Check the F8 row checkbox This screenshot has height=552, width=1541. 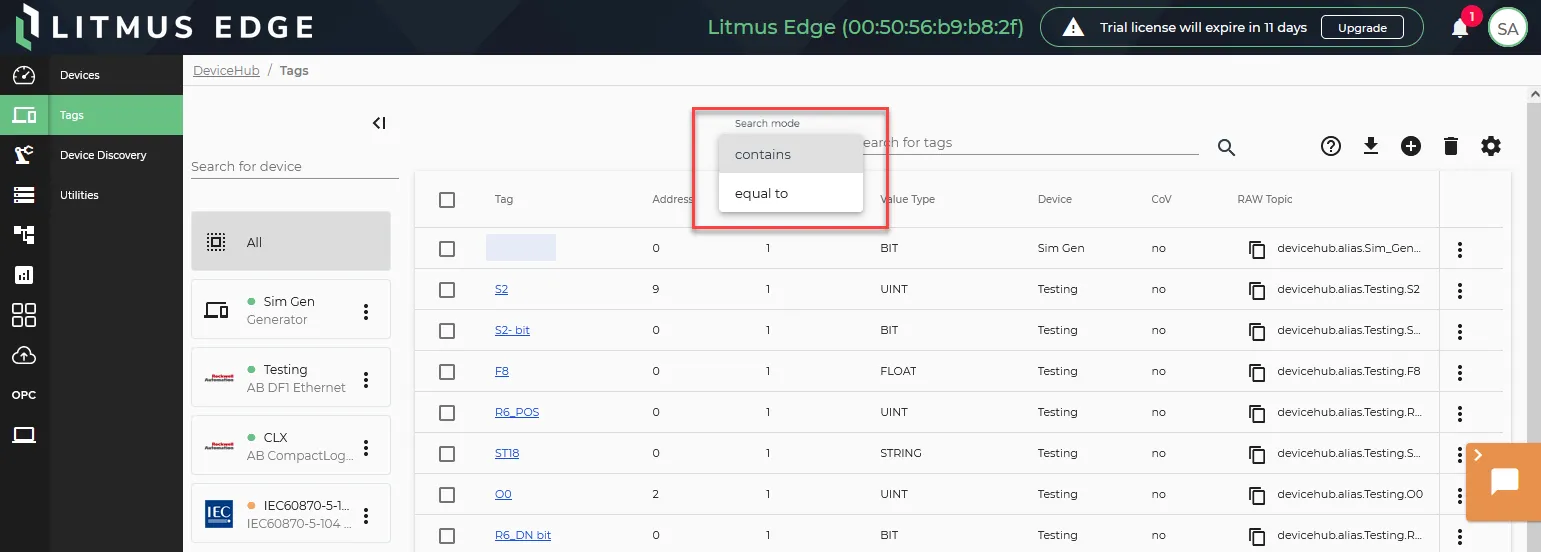coord(447,372)
